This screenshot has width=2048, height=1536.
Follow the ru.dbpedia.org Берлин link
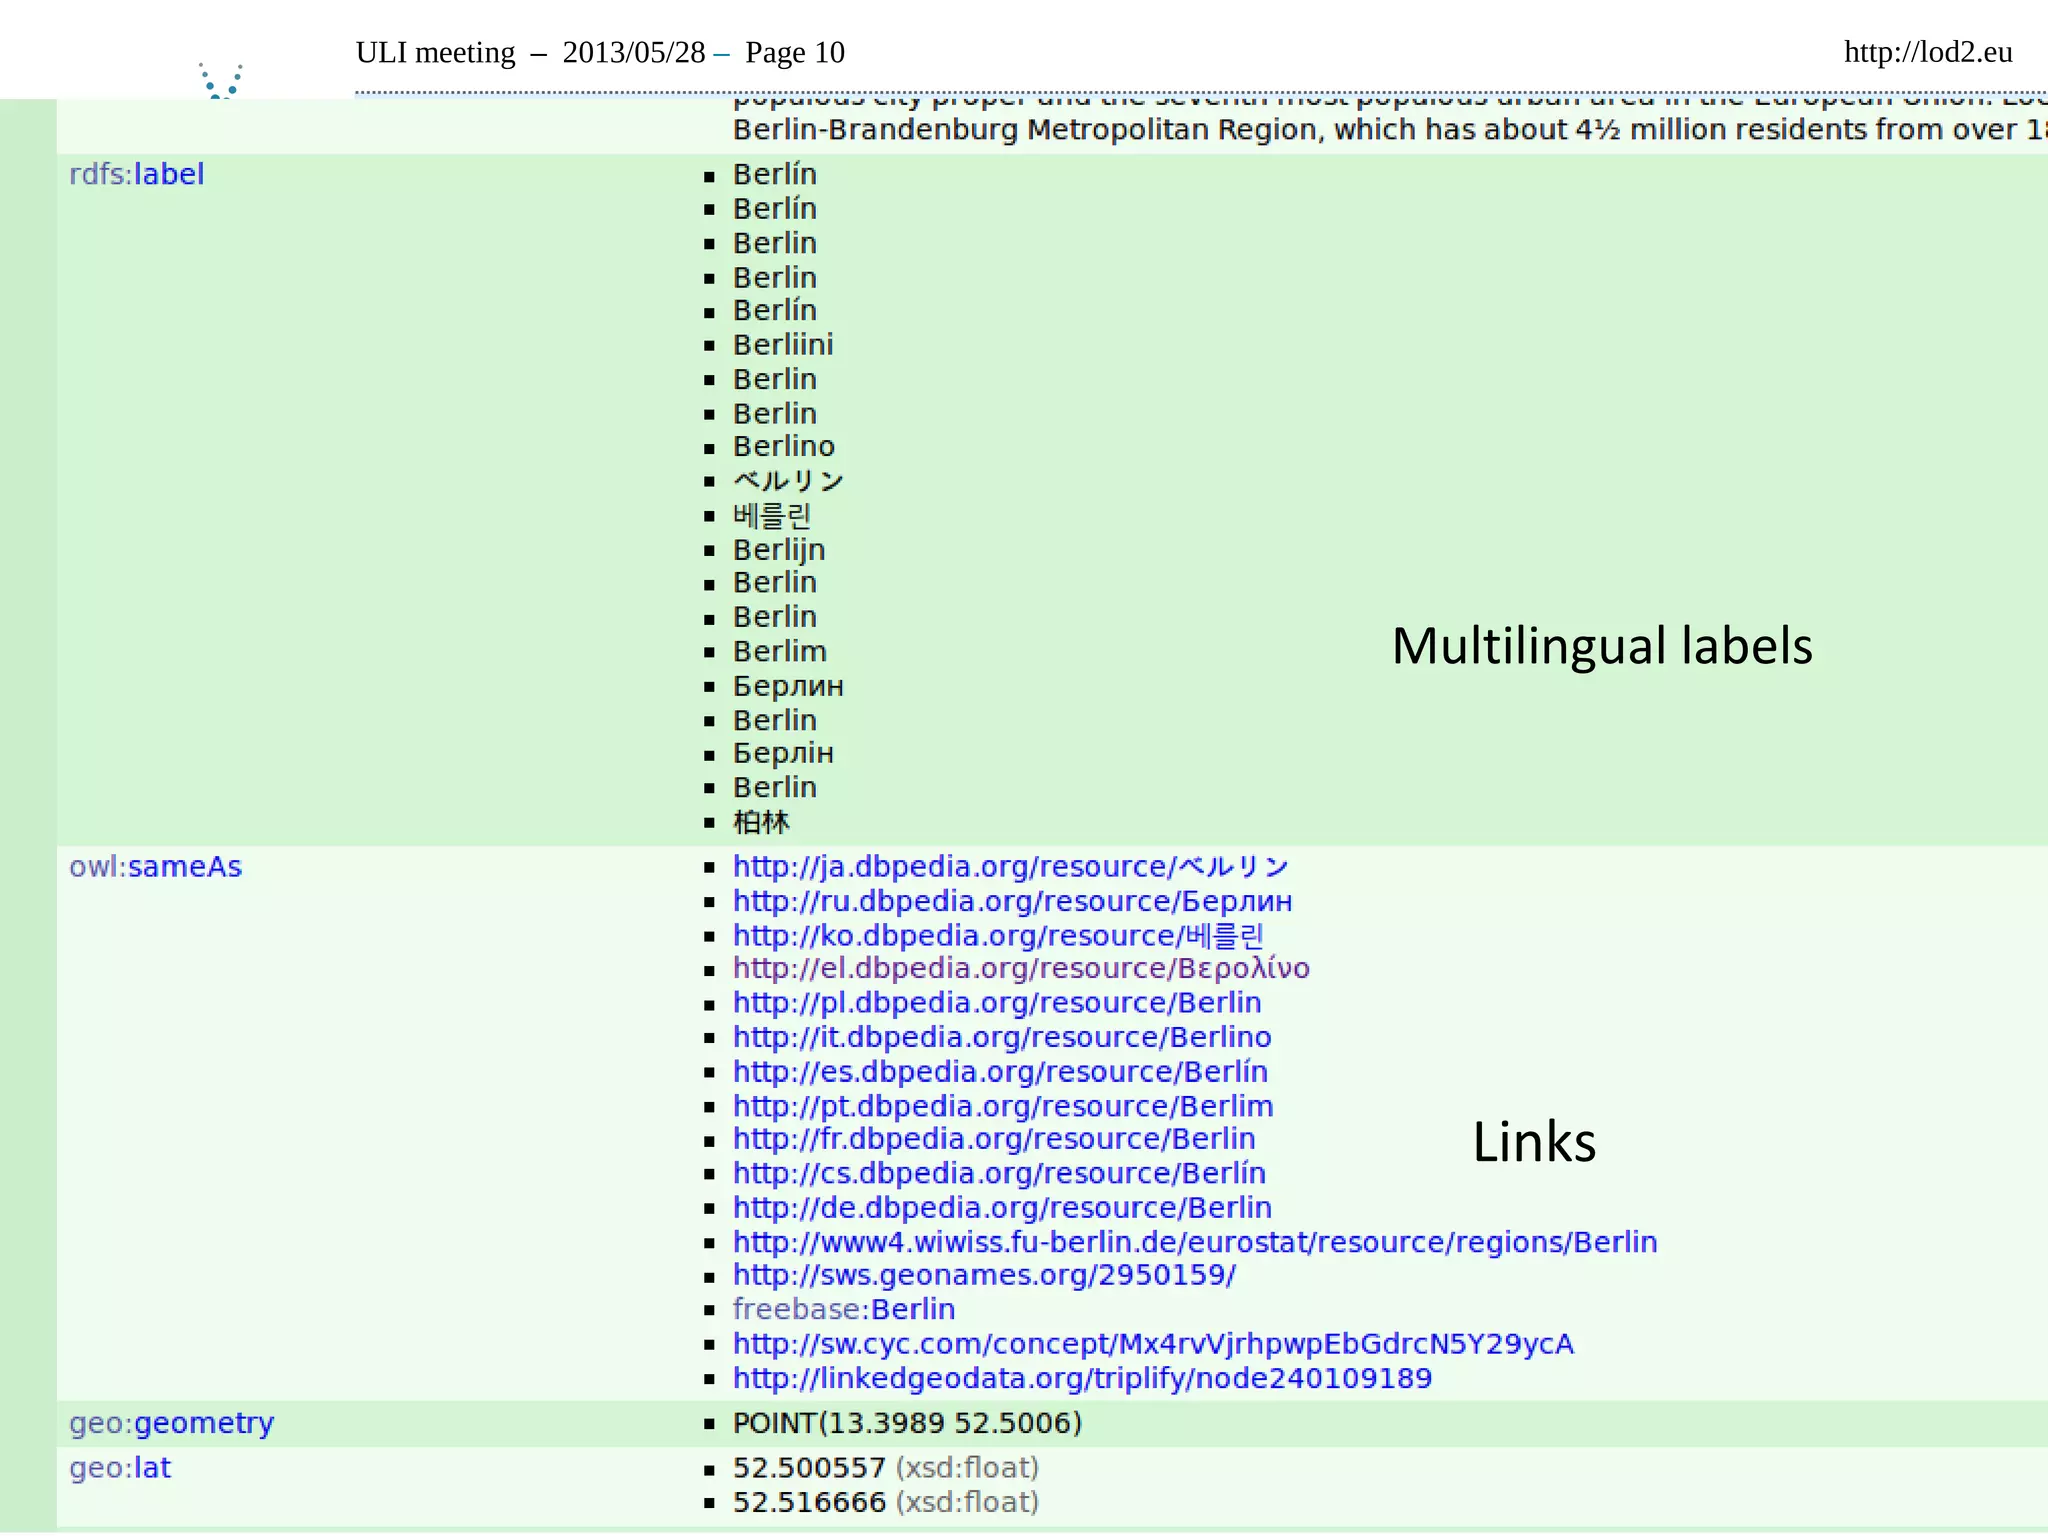[1013, 902]
